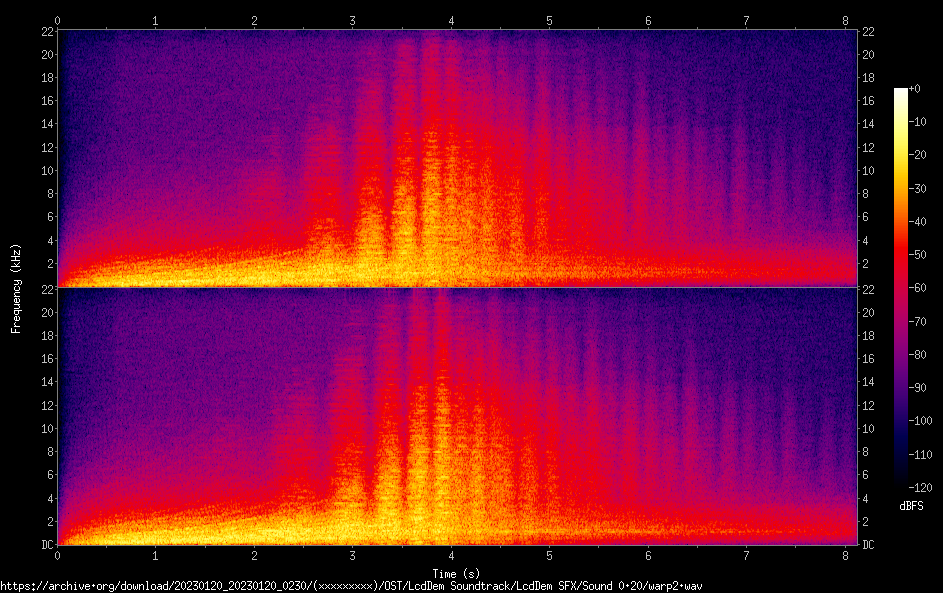Click the 10 kHz label on the upper-left frequency axis
The height and width of the screenshot is (593, 943).
pos(45,170)
